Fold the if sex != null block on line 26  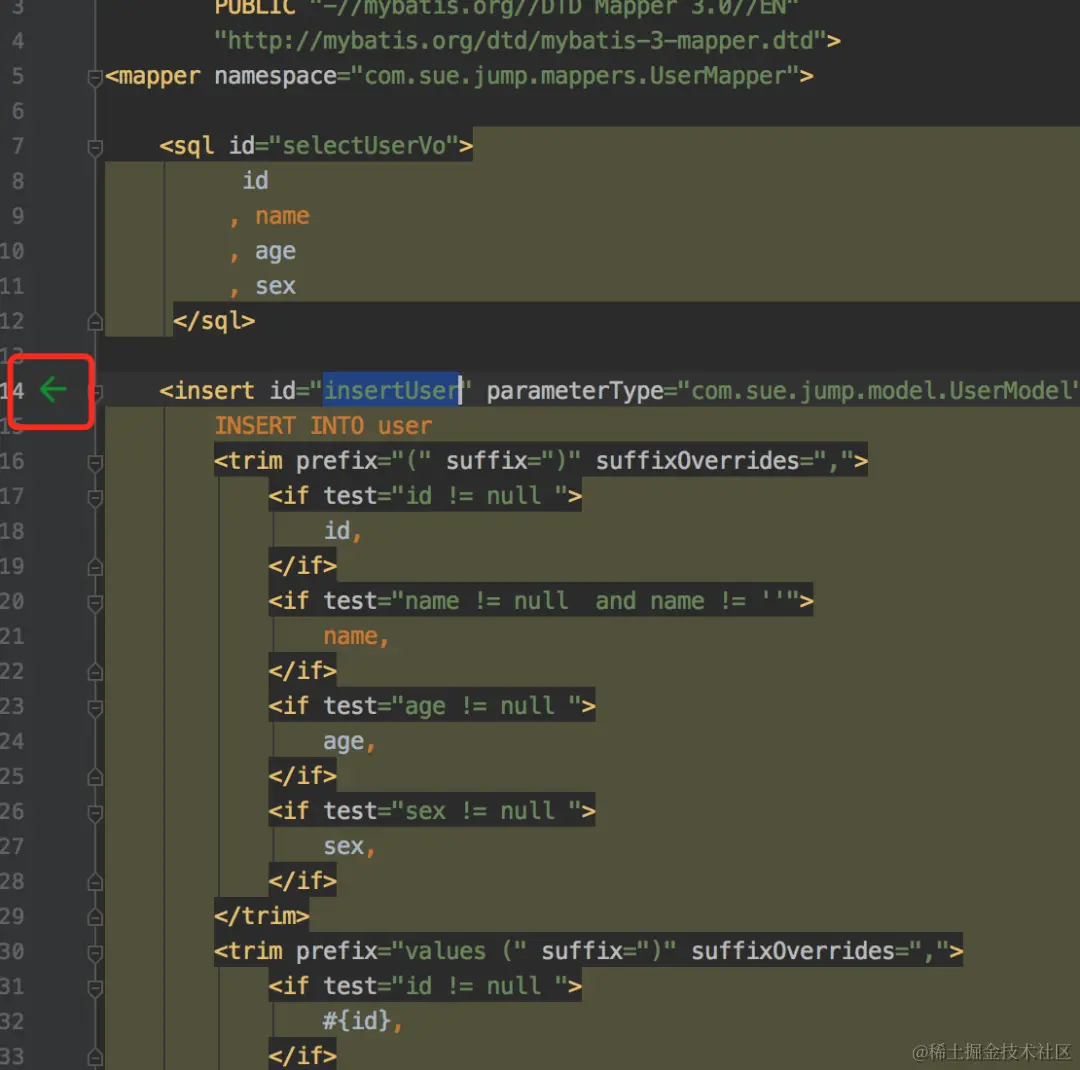(95, 813)
